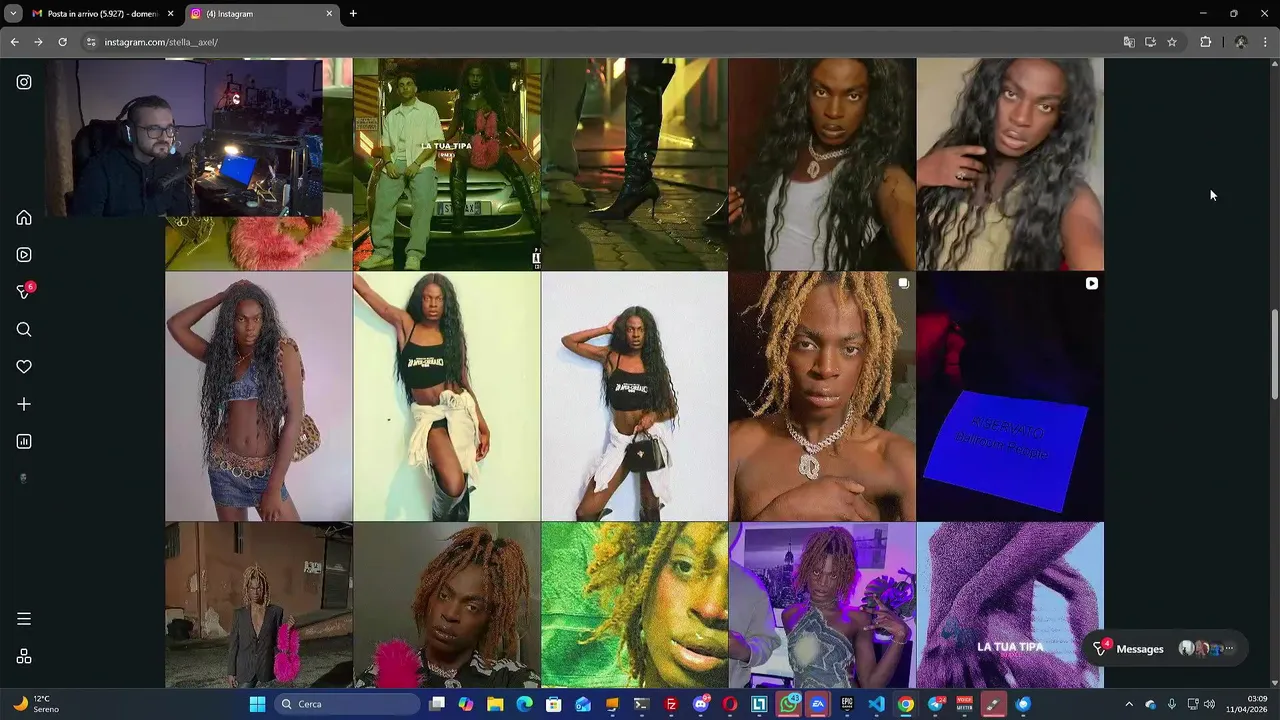Open the black high-heel boots post
Screen dimensions: 1280x720
635,164
